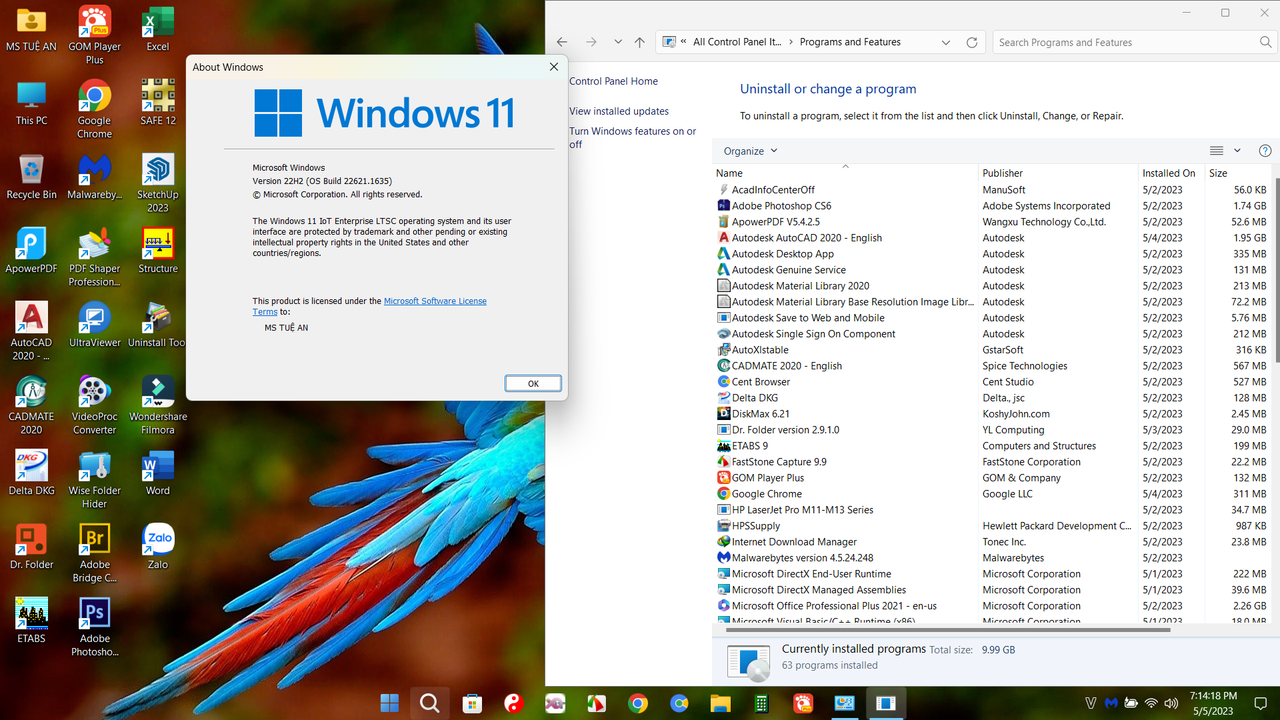
Task: Click the Refresh button in Programs and Features
Action: point(972,42)
